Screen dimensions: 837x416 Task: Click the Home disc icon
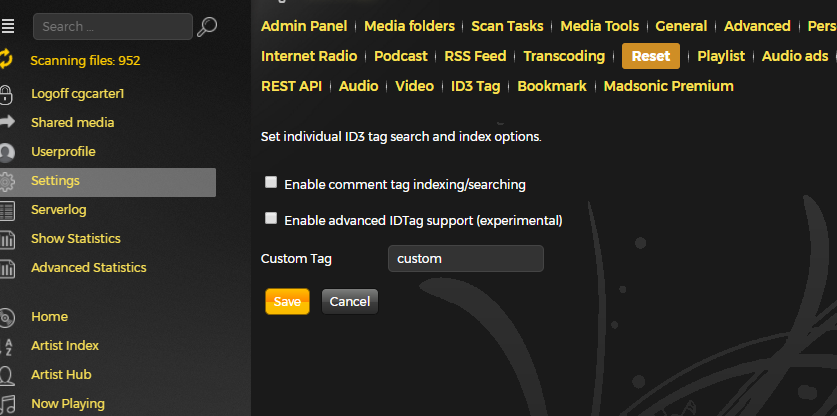pos(7,317)
